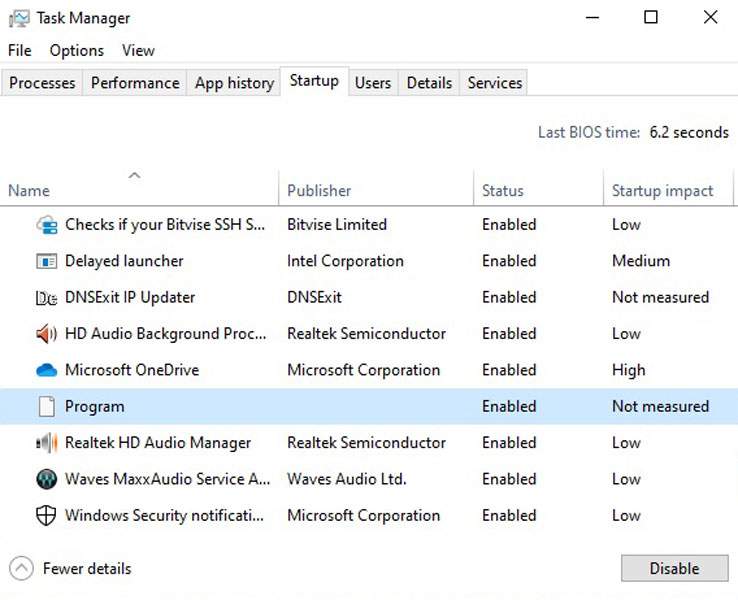The width and height of the screenshot is (738, 600).
Task: Click the Disable button
Action: tap(674, 568)
